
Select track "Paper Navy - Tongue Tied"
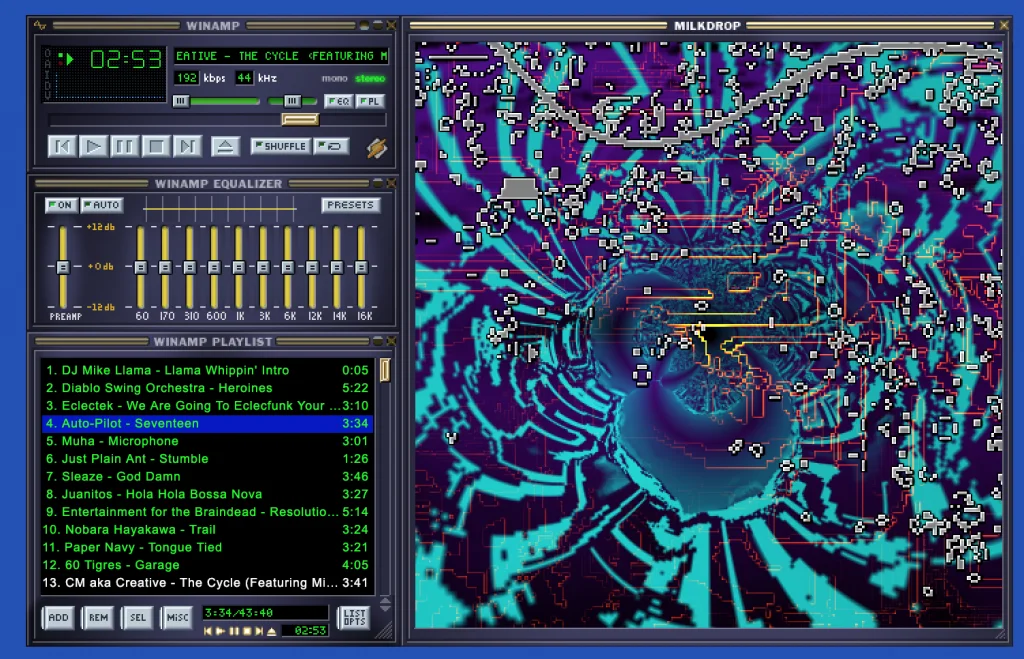pyautogui.click(x=207, y=547)
